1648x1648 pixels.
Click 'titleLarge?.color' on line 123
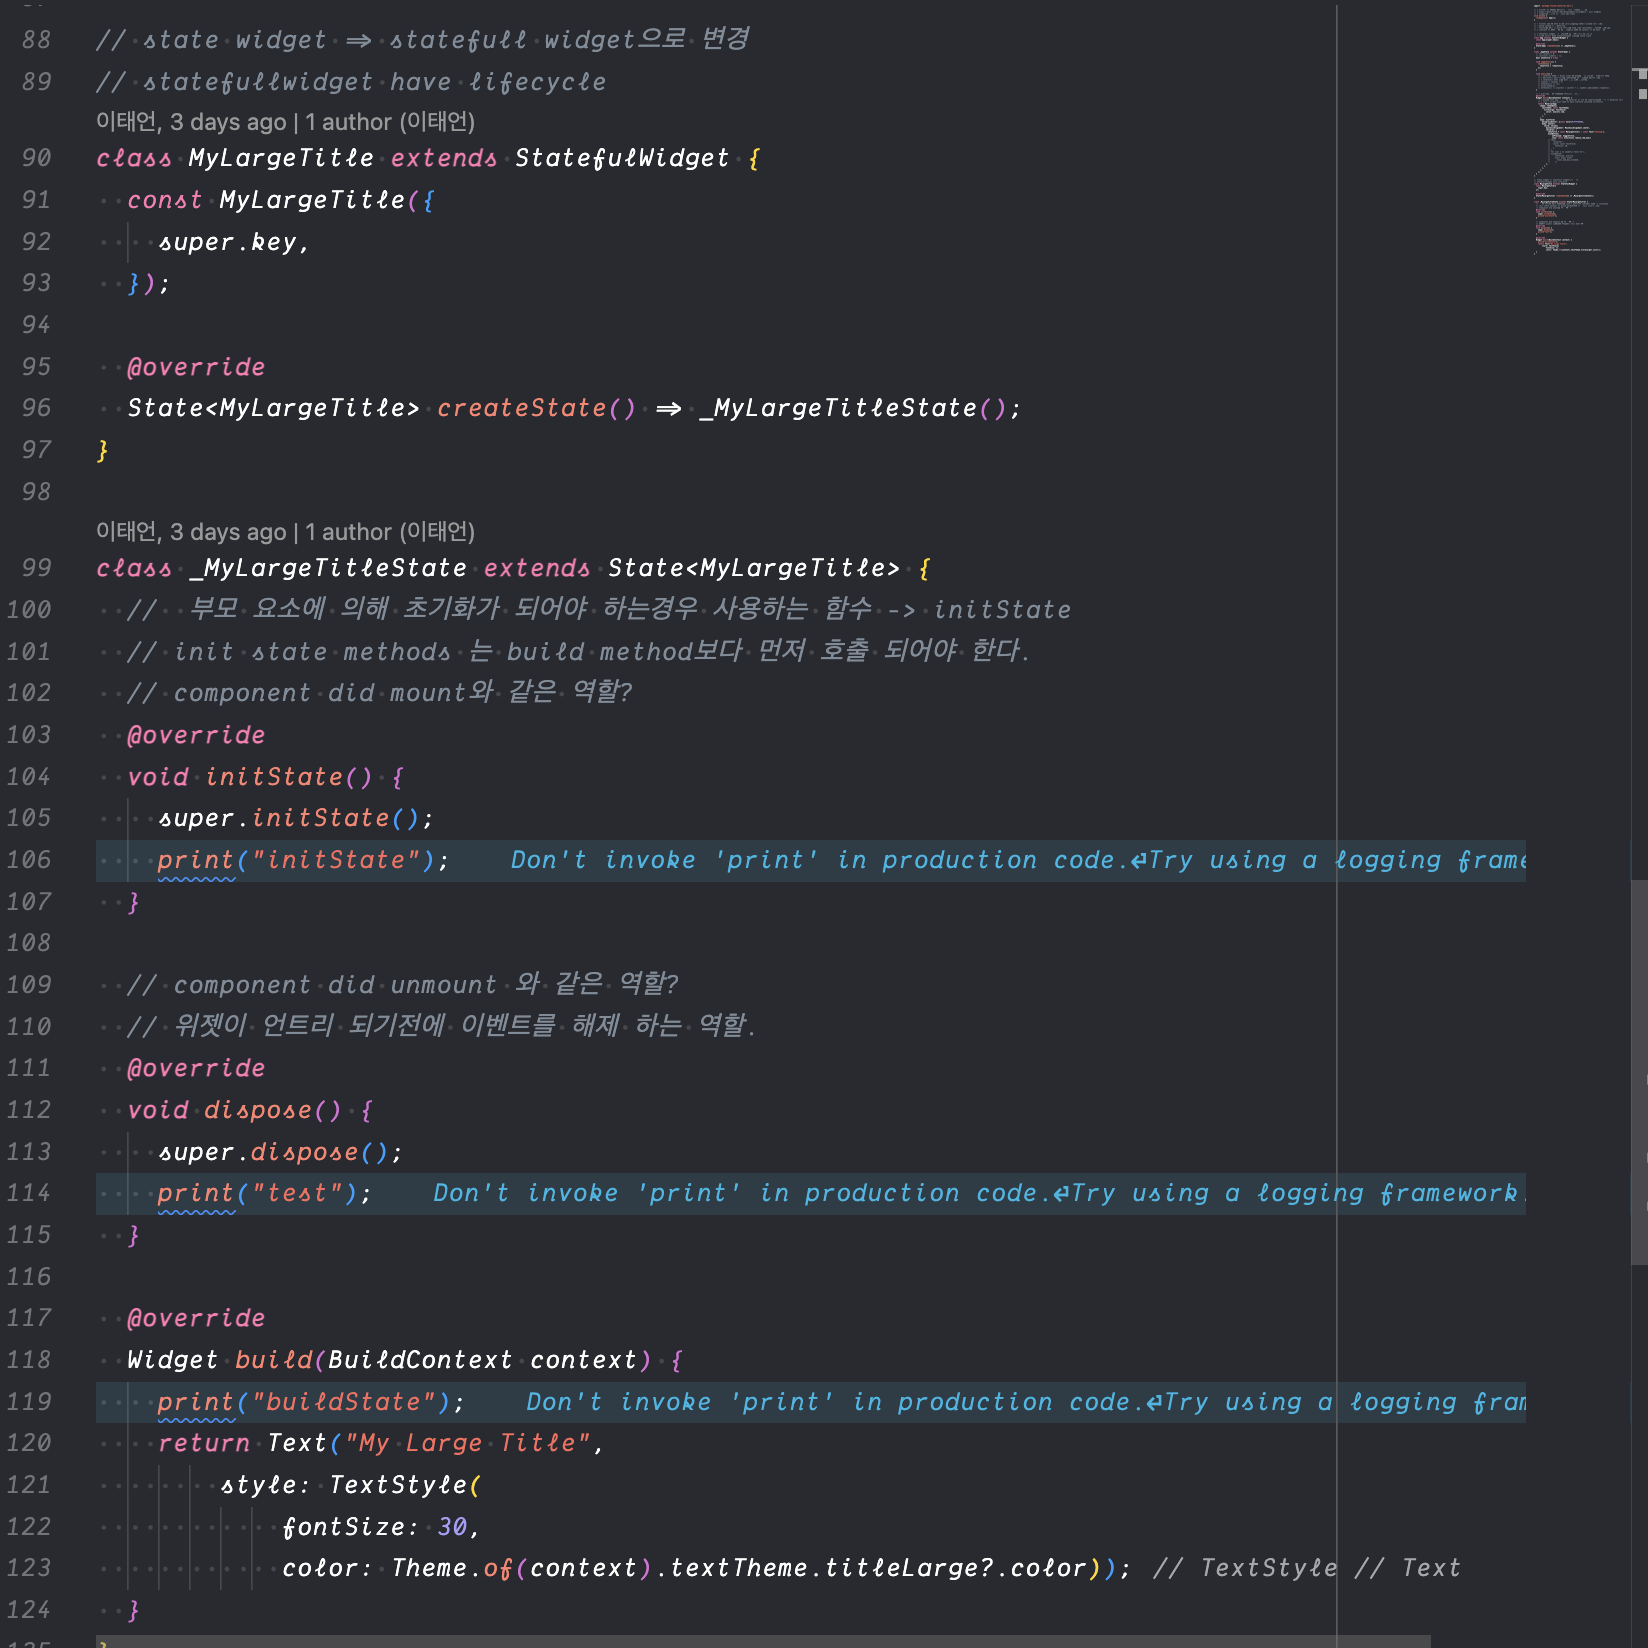tap(956, 1568)
